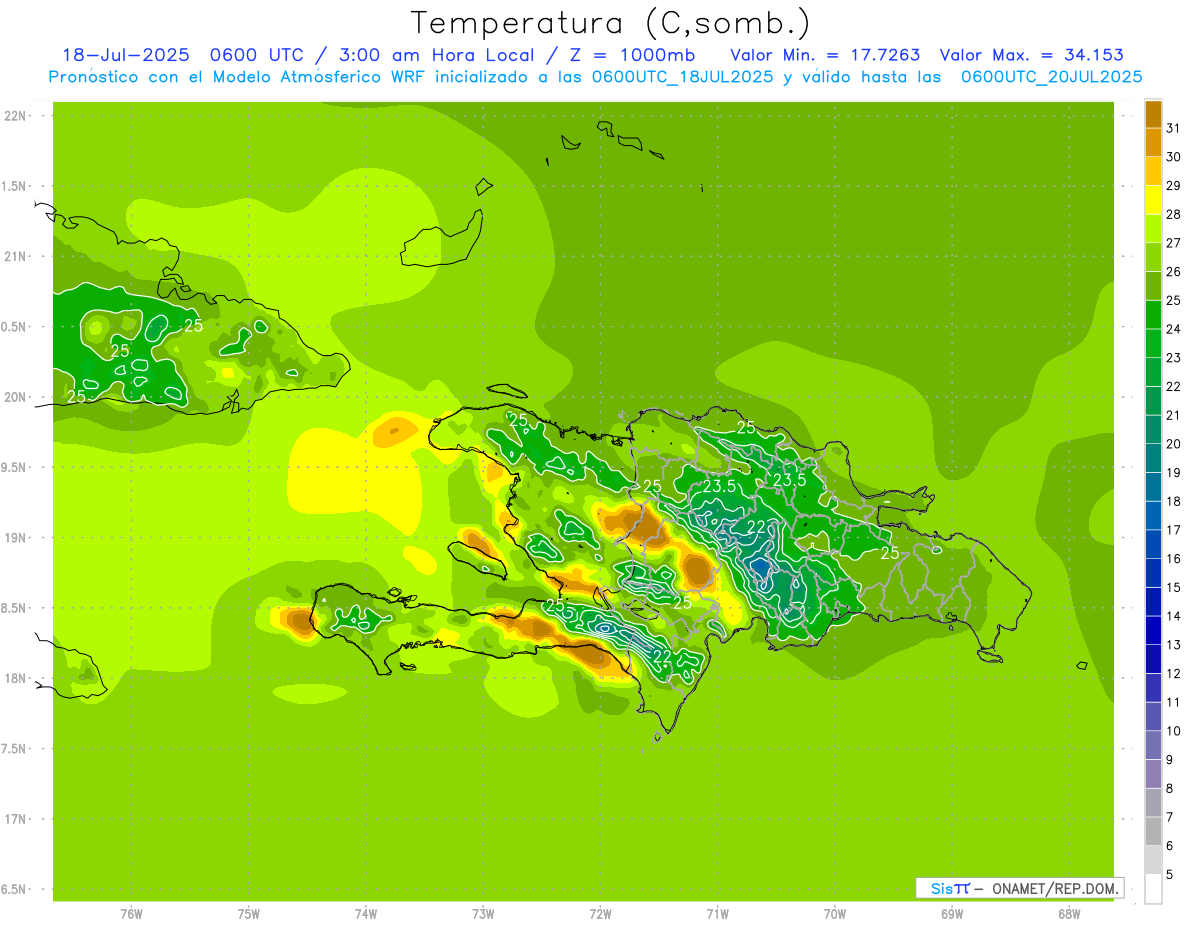Image resolution: width=1200 pixels, height=927 pixels.
Task: Click the '74W' longitude axis label
Action: click(366, 913)
